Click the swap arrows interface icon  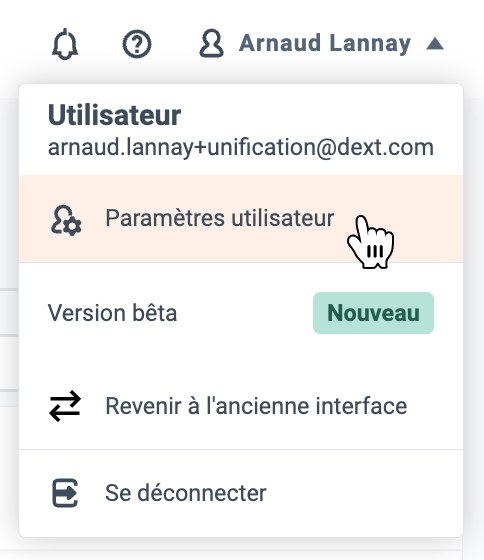point(65,406)
